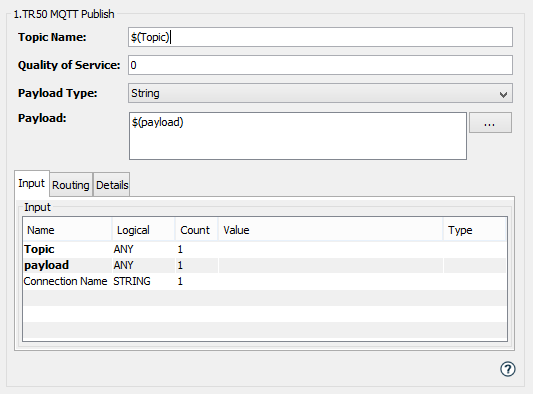Click the Value cell of Topic row
This screenshot has width=533, height=394.
coord(330,249)
